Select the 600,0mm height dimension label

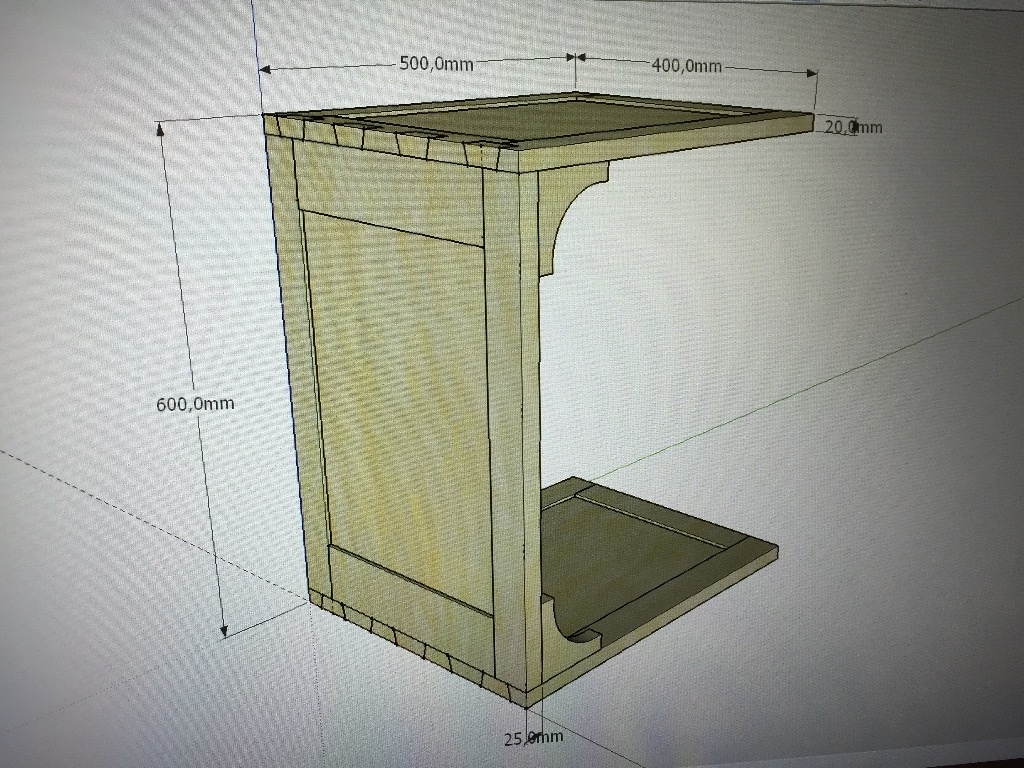pos(195,404)
